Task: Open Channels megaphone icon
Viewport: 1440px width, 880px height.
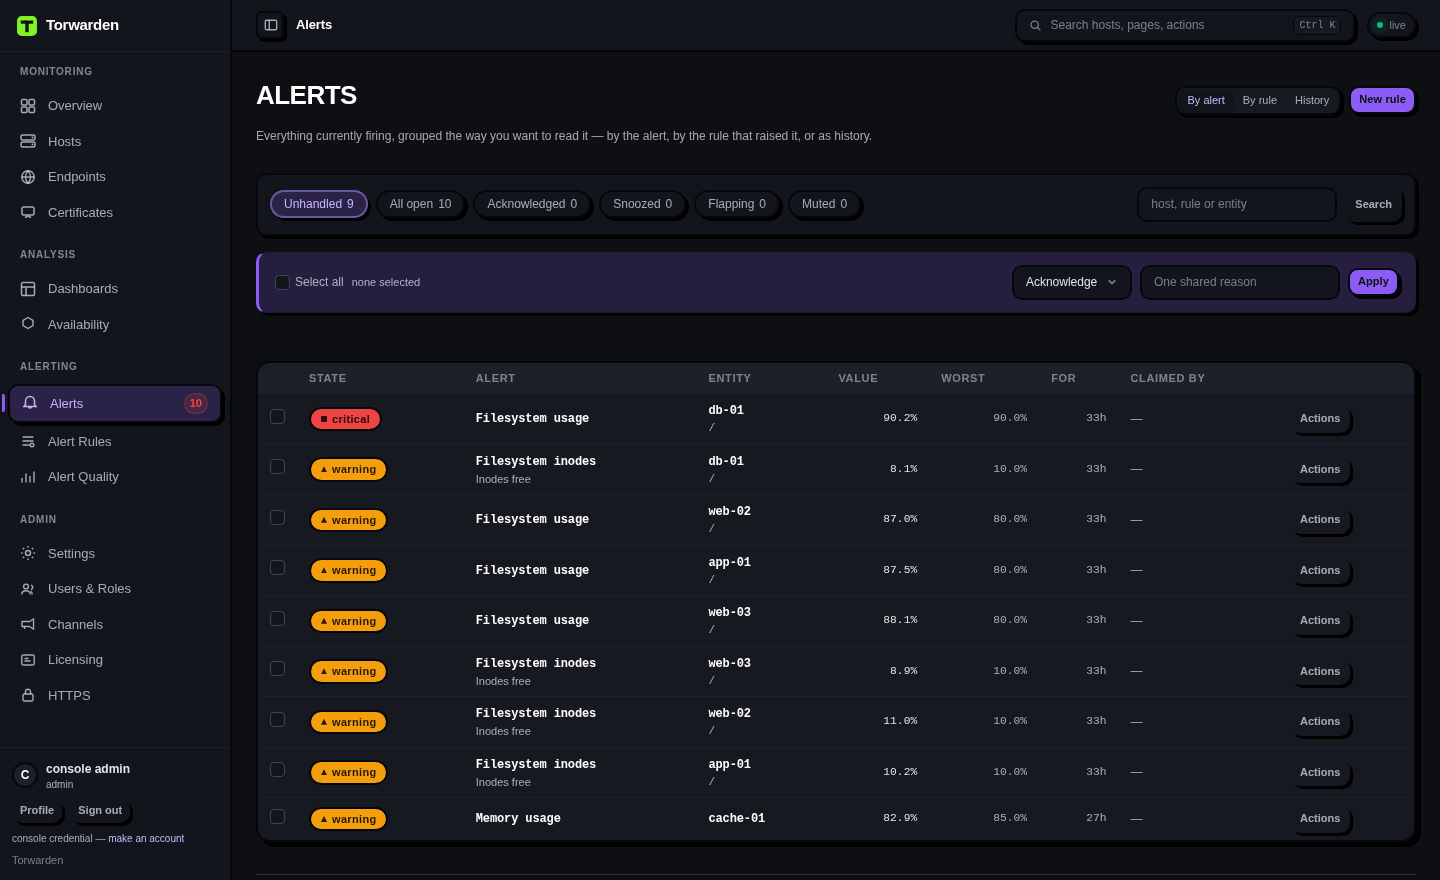Action: (x=28, y=625)
